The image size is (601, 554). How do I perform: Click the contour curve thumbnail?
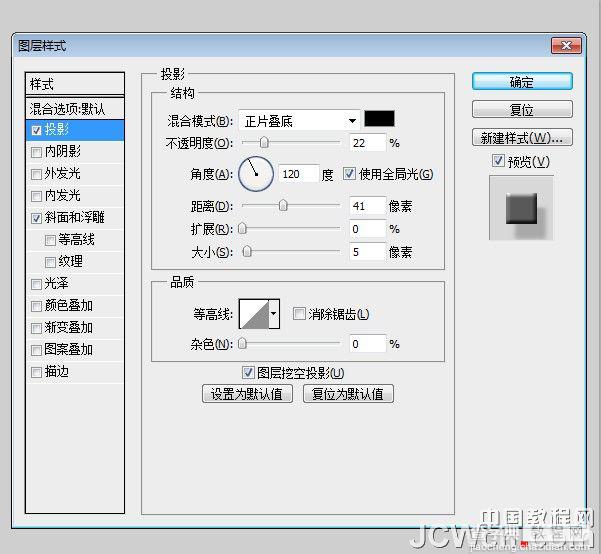tap(254, 314)
